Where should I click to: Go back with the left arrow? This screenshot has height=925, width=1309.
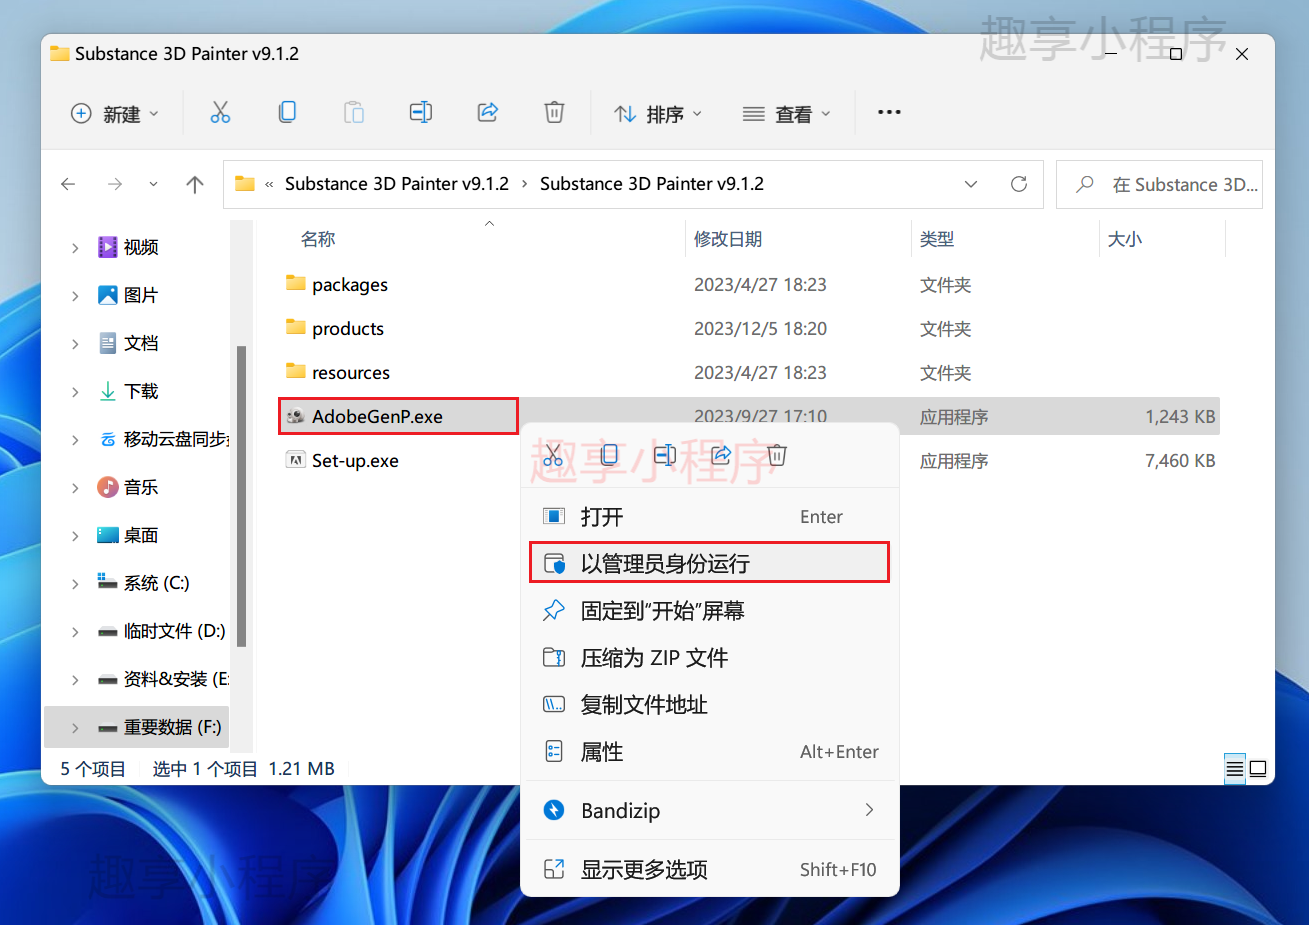(x=68, y=184)
